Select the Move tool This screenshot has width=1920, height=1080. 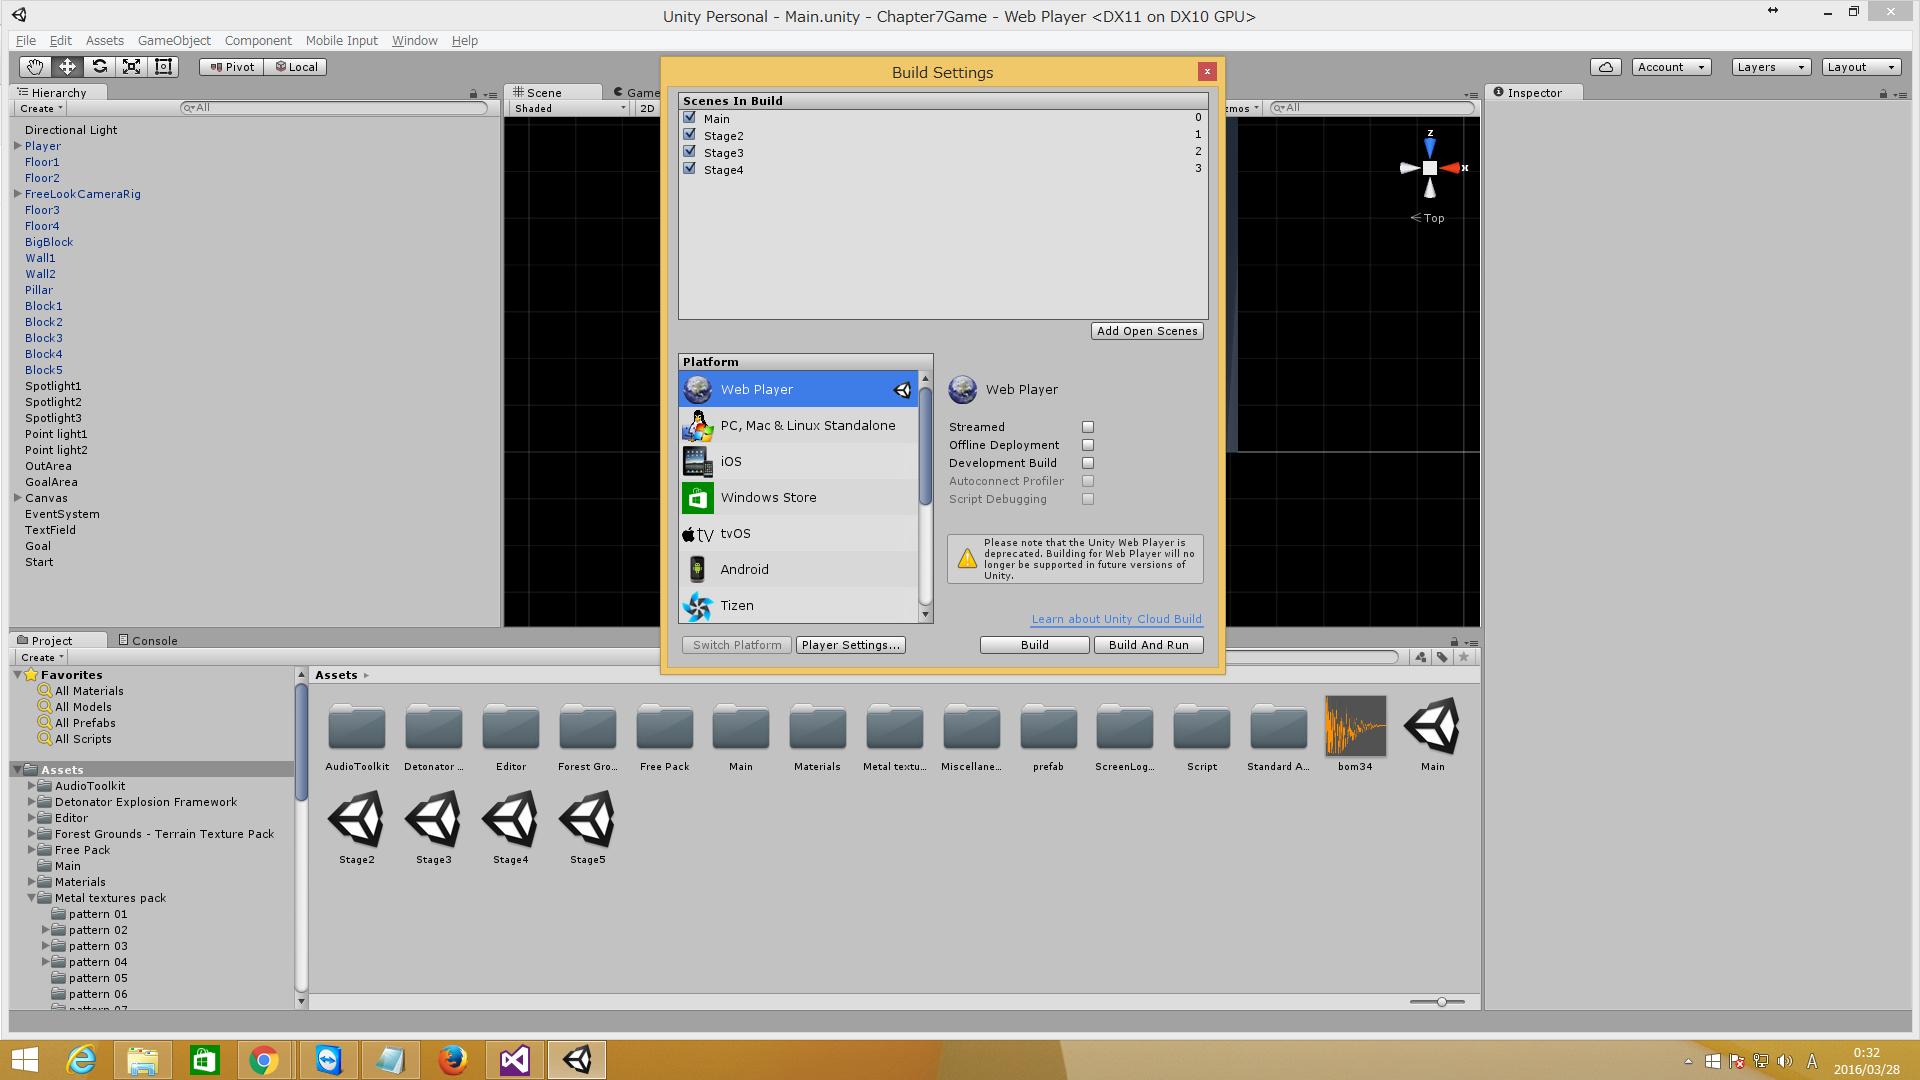coord(67,66)
